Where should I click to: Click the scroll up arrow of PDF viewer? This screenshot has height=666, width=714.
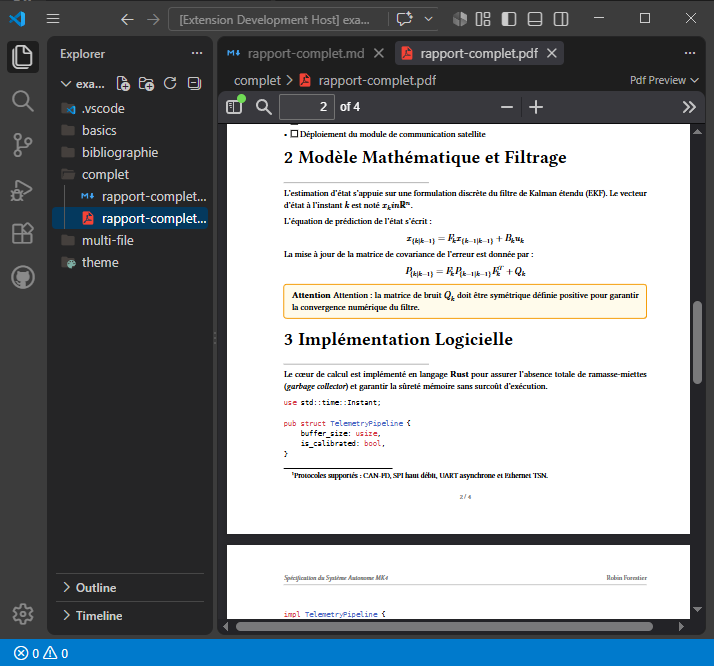coord(697,132)
